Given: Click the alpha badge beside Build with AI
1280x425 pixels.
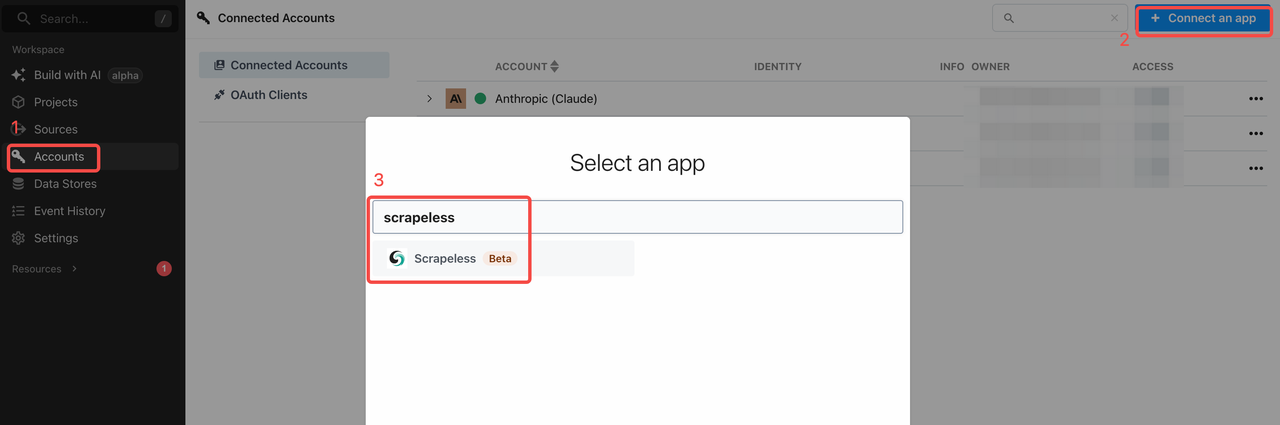Looking at the screenshot, I should coord(125,75).
